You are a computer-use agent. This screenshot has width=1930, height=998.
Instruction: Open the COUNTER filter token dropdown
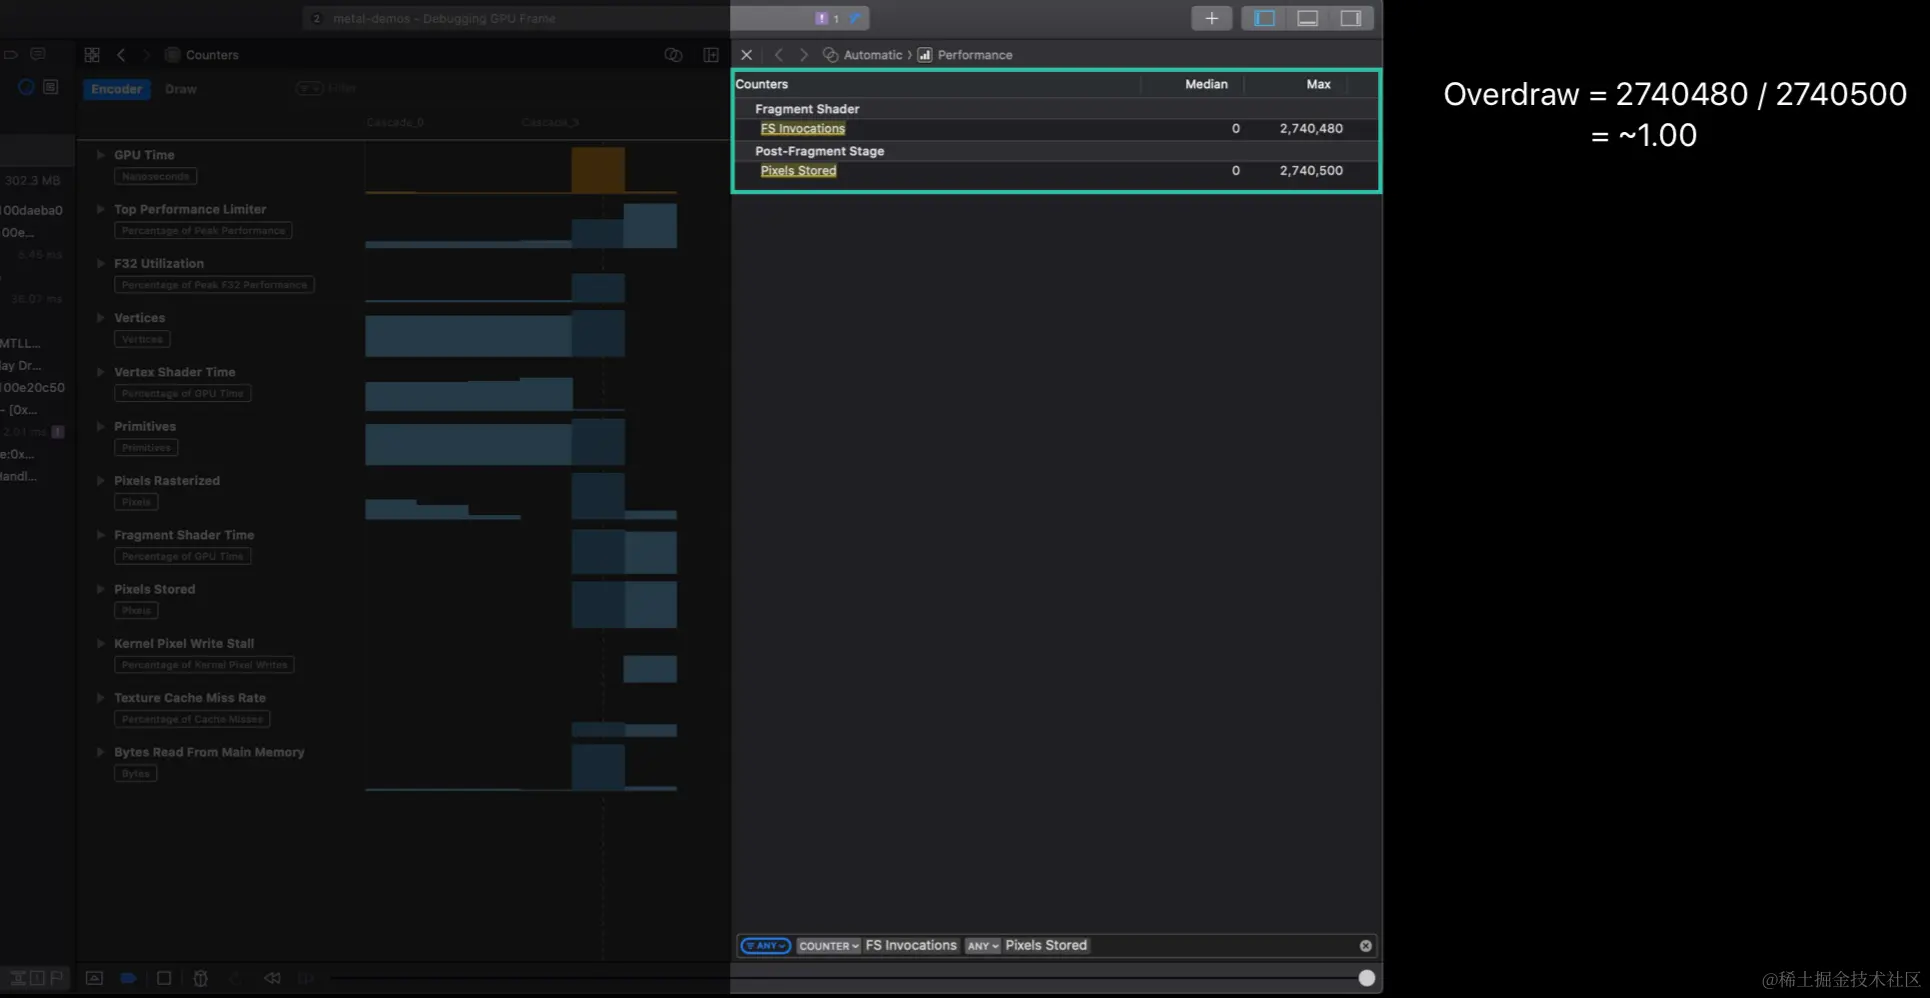coord(829,945)
